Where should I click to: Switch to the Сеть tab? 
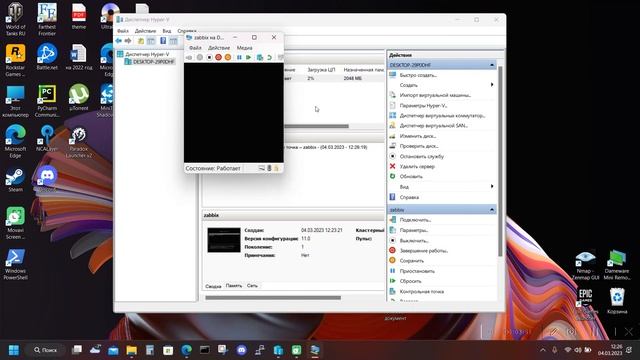(252, 286)
